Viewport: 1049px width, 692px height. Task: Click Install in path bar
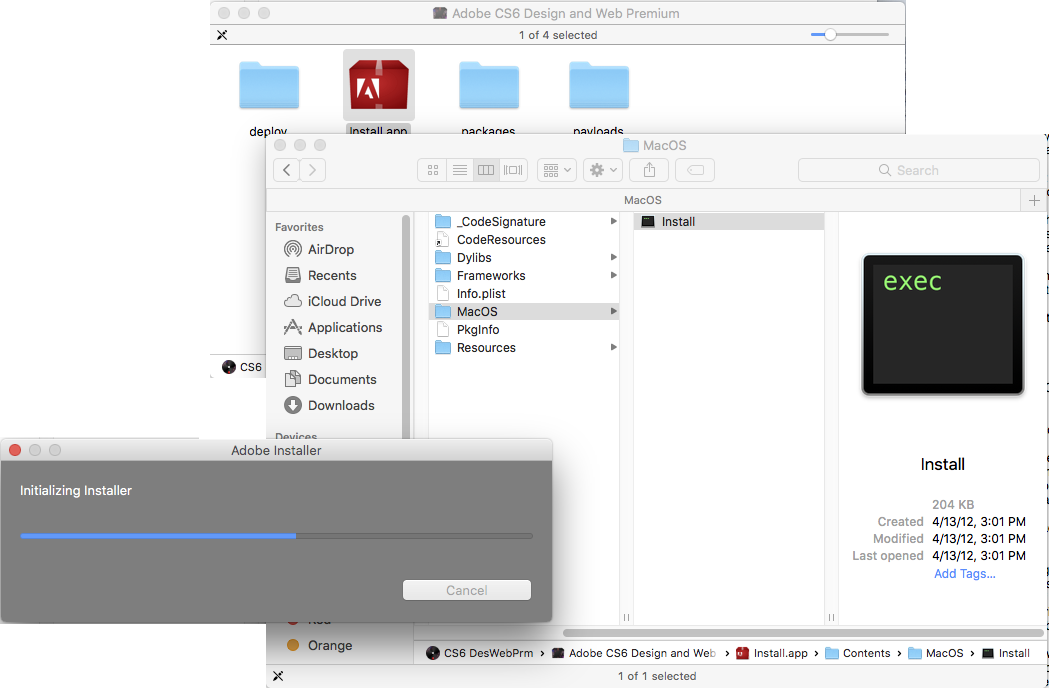1006,653
